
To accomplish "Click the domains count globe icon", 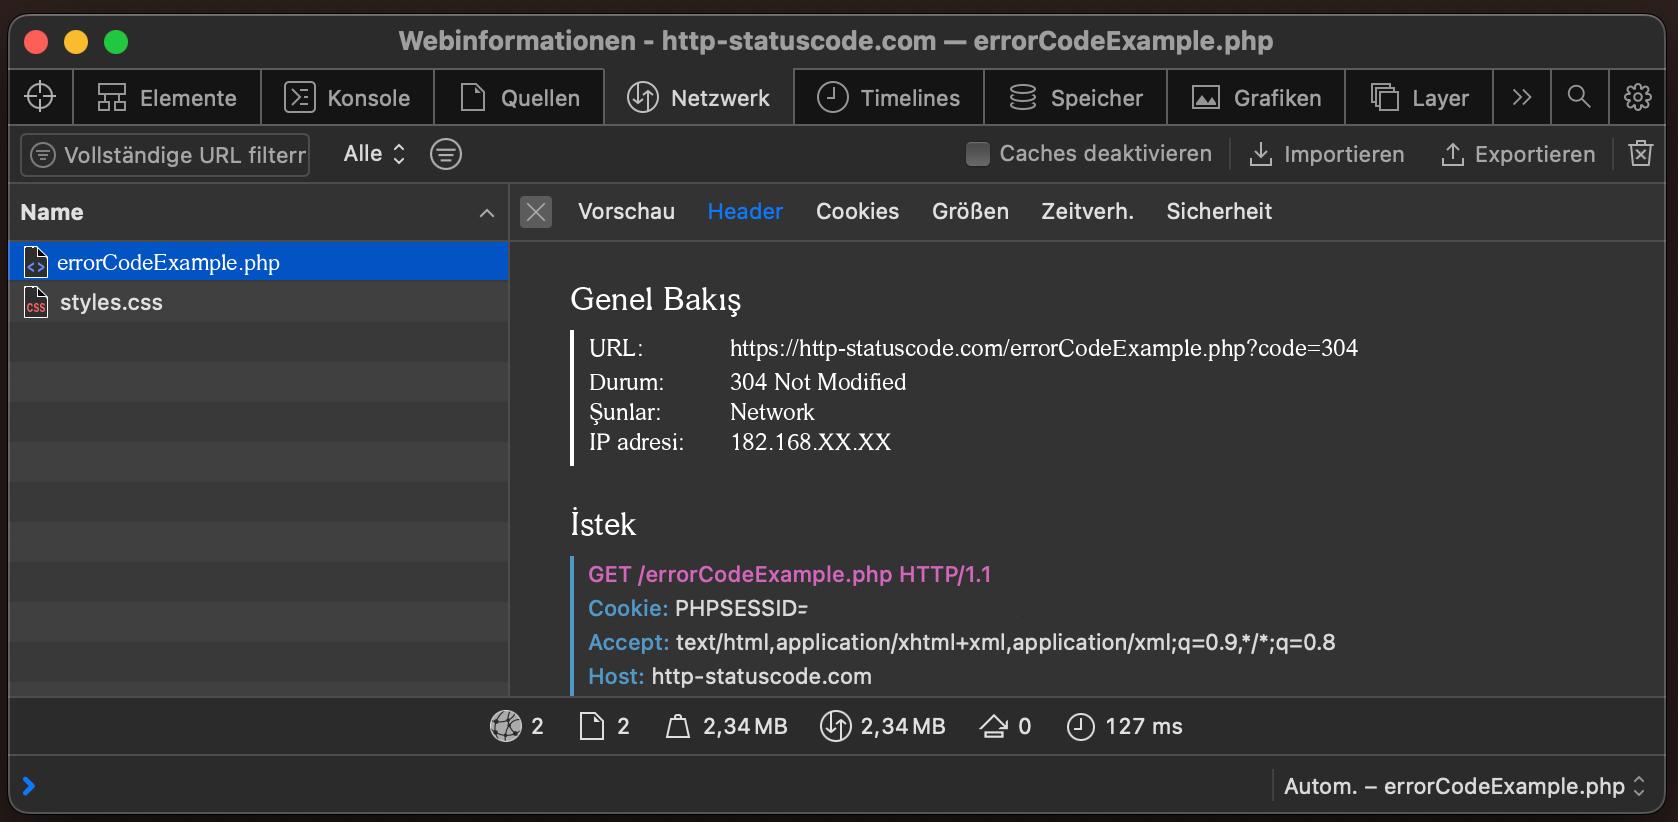I will tap(506, 726).
